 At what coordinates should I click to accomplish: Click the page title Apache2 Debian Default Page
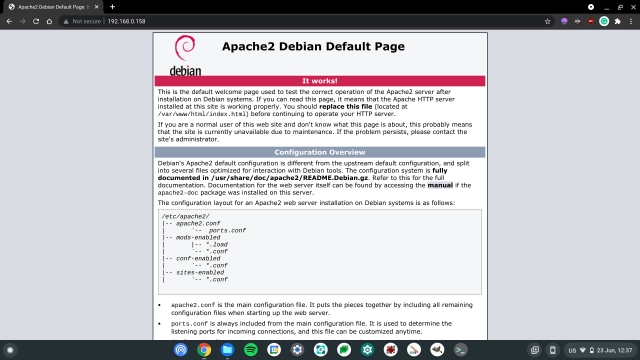[313, 47]
